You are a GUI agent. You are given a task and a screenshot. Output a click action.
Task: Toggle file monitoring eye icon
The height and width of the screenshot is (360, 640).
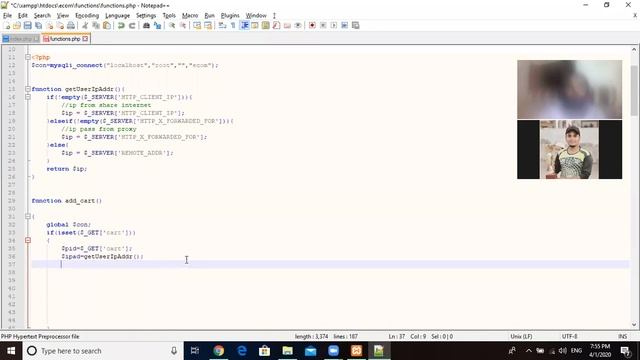(298, 25)
